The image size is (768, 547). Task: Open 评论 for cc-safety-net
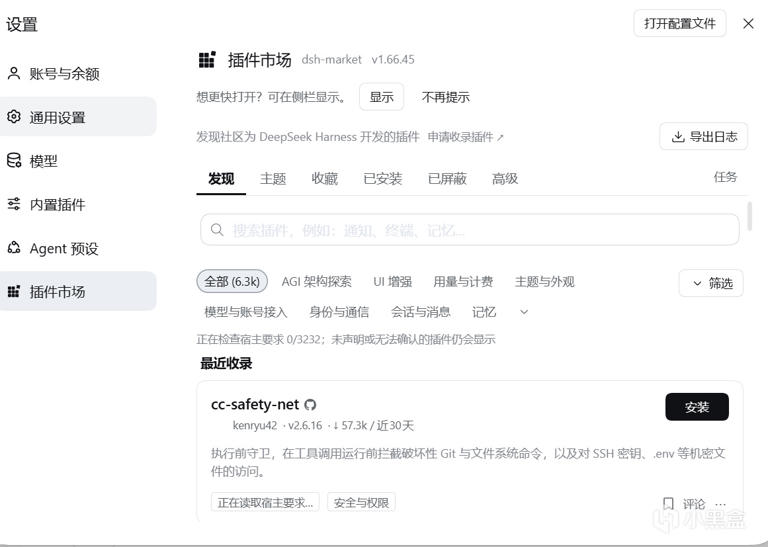[694, 504]
